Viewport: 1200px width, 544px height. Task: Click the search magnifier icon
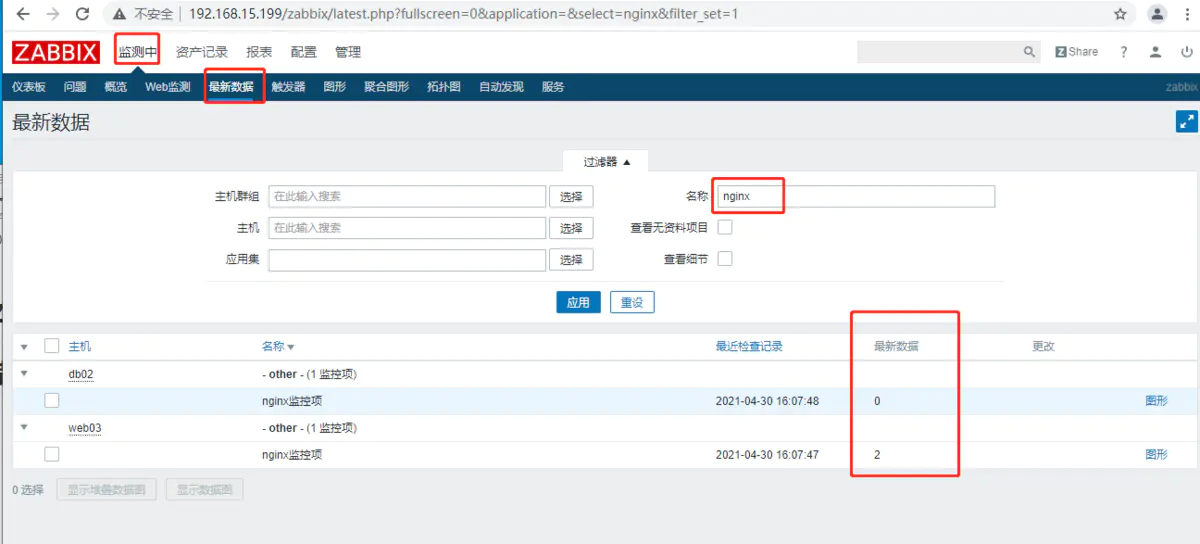point(1030,52)
